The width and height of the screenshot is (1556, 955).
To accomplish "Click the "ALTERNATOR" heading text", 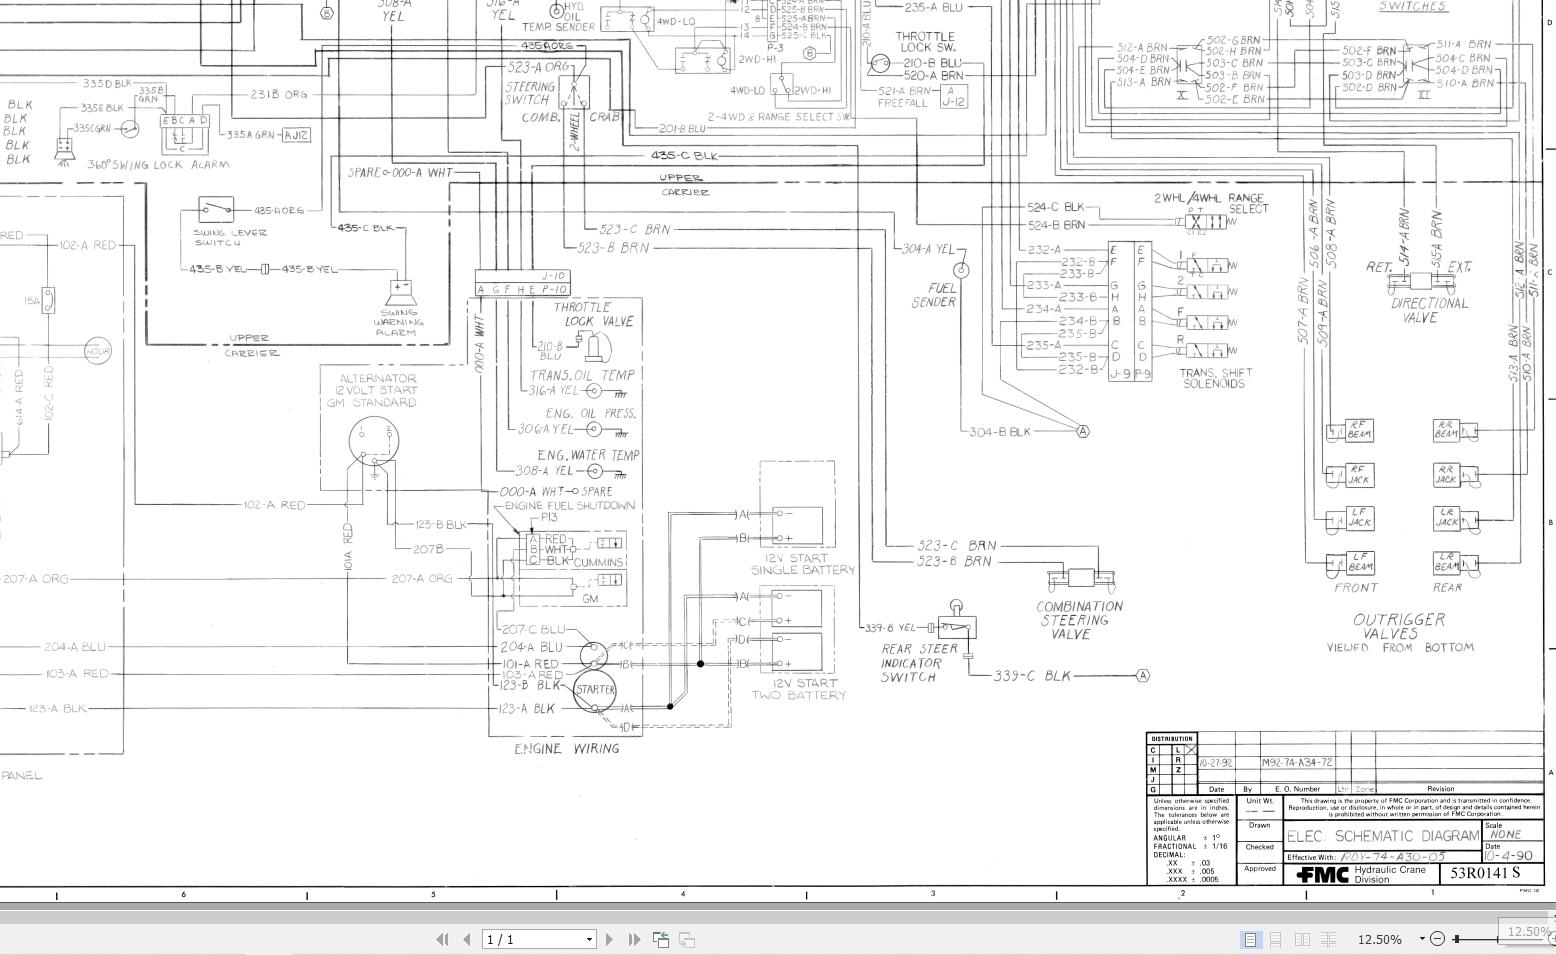I will tap(378, 379).
